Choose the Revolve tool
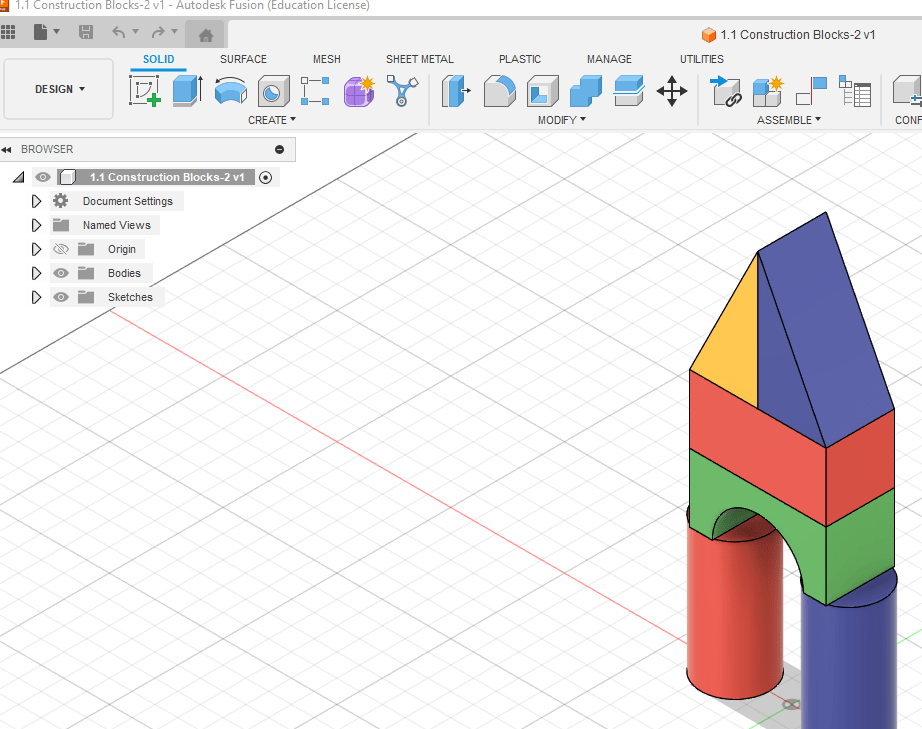This screenshot has height=729, width=922. (230, 92)
